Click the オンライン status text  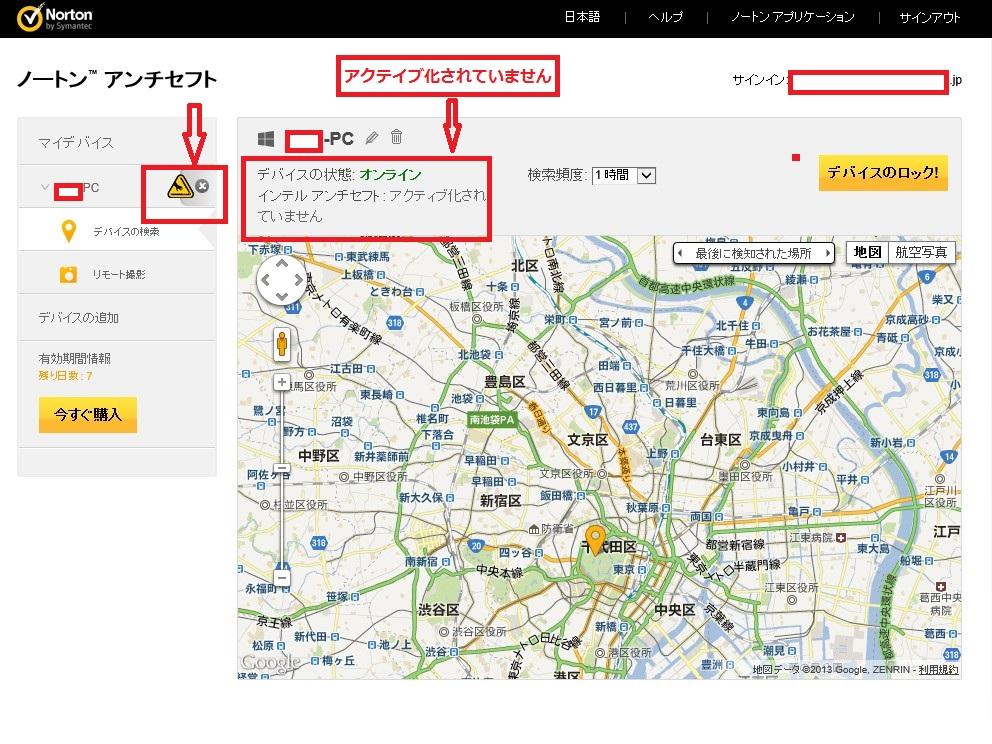coord(390,175)
